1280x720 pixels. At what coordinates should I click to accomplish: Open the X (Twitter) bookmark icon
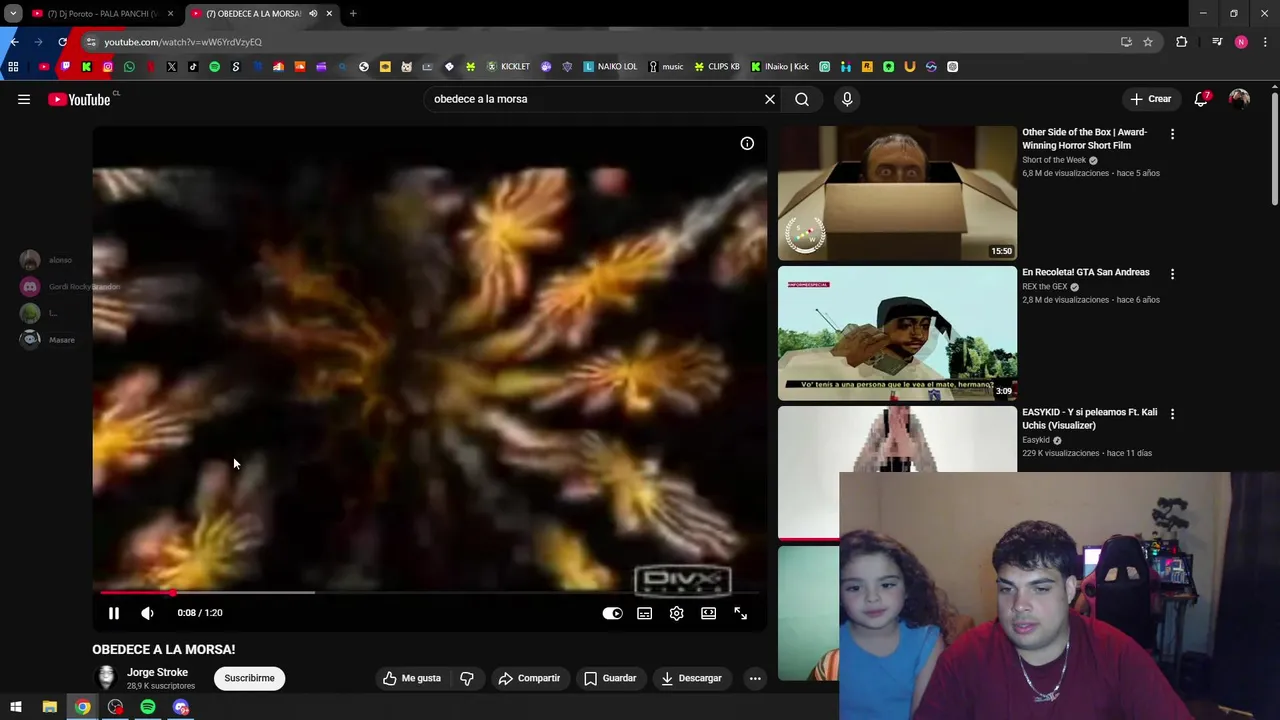click(172, 67)
